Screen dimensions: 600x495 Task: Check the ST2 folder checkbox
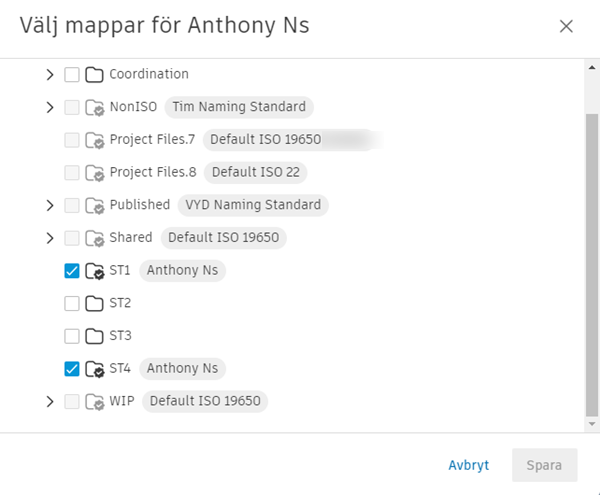[72, 303]
